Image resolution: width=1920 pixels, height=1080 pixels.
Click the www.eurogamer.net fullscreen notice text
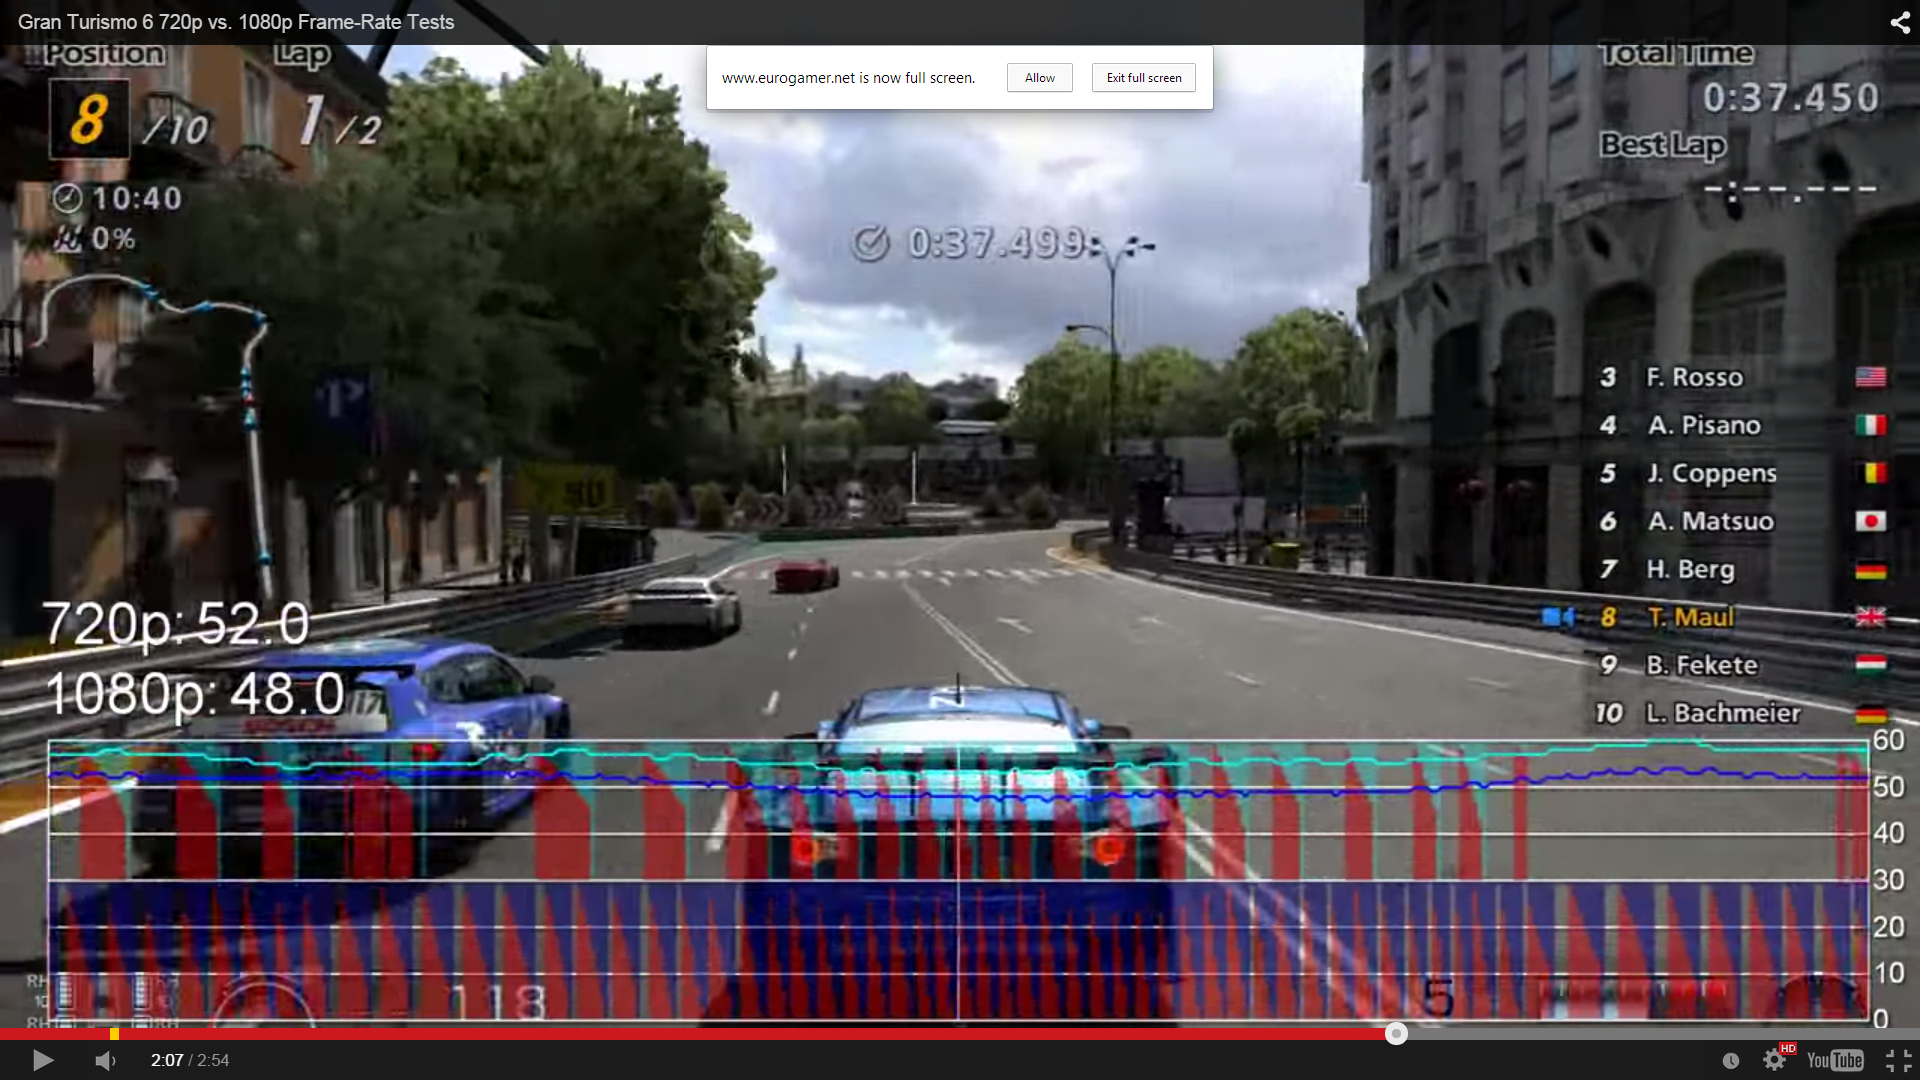click(847, 78)
